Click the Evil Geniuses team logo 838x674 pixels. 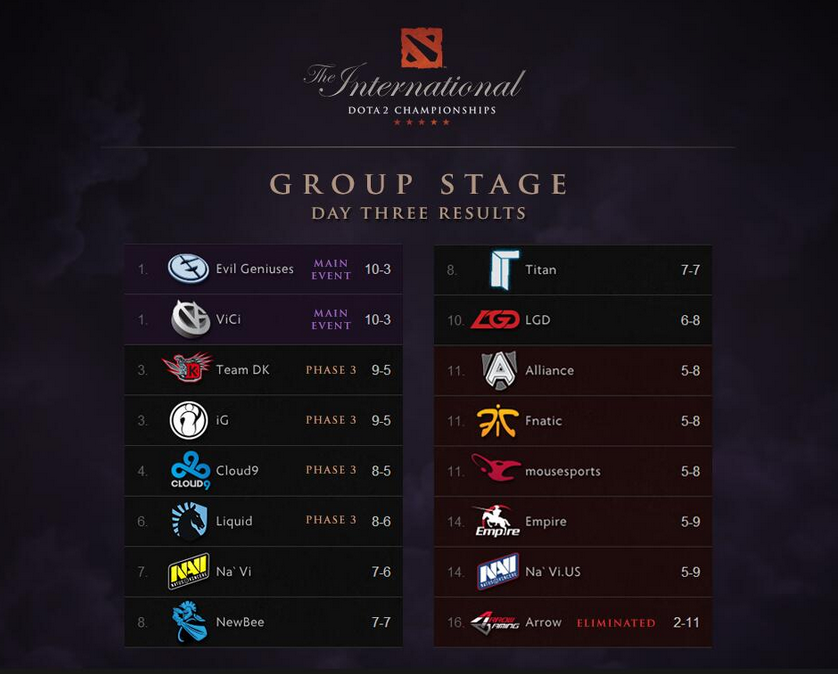188,268
